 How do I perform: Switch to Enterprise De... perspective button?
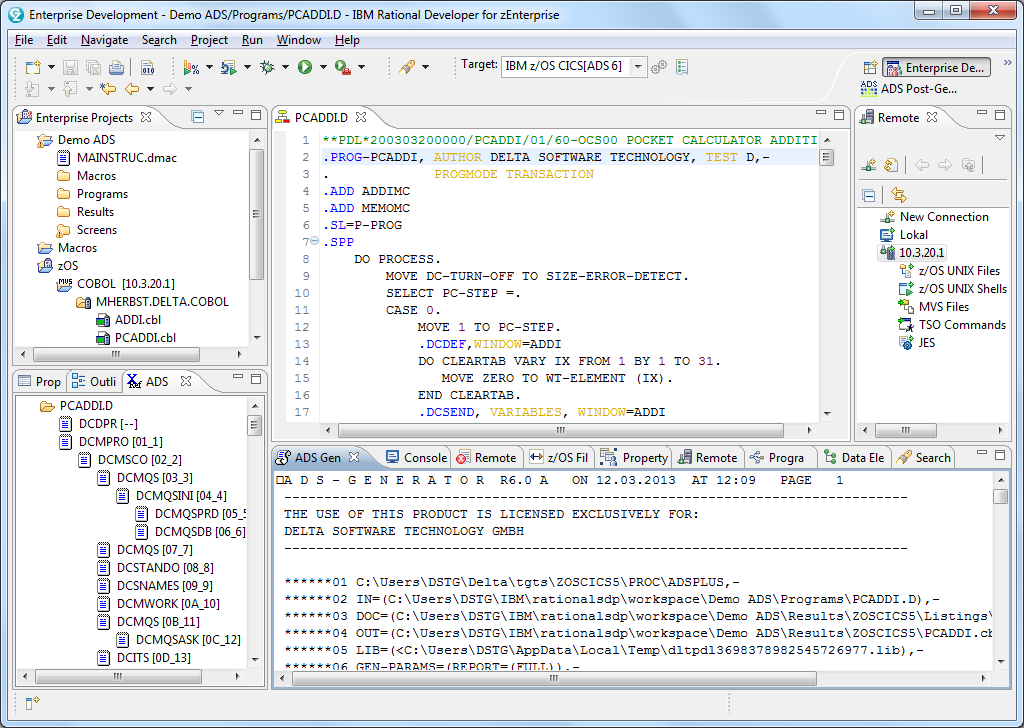936,67
